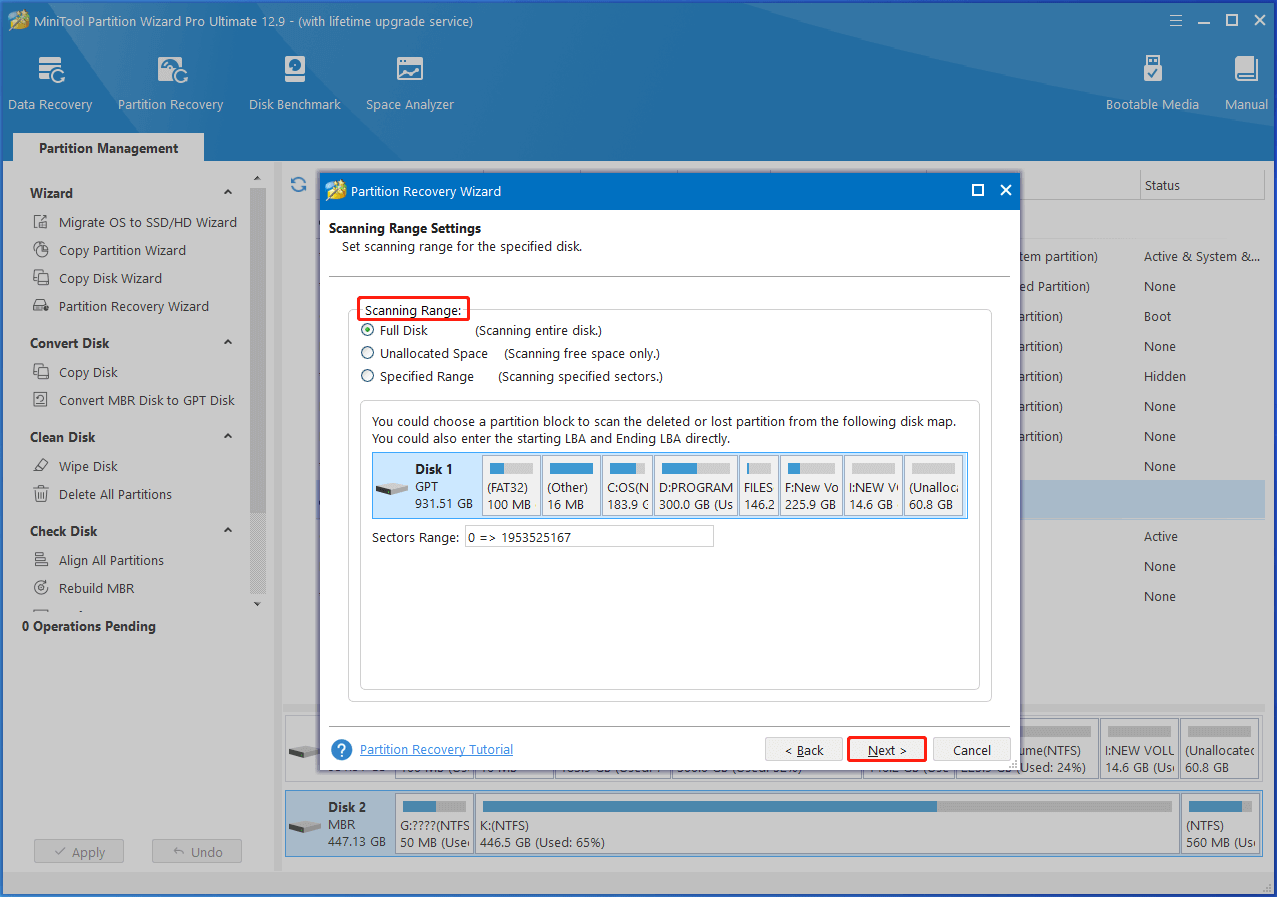The height and width of the screenshot is (897, 1277).
Task: Launch Partition Recovery from the toolbar
Action: click(x=170, y=83)
